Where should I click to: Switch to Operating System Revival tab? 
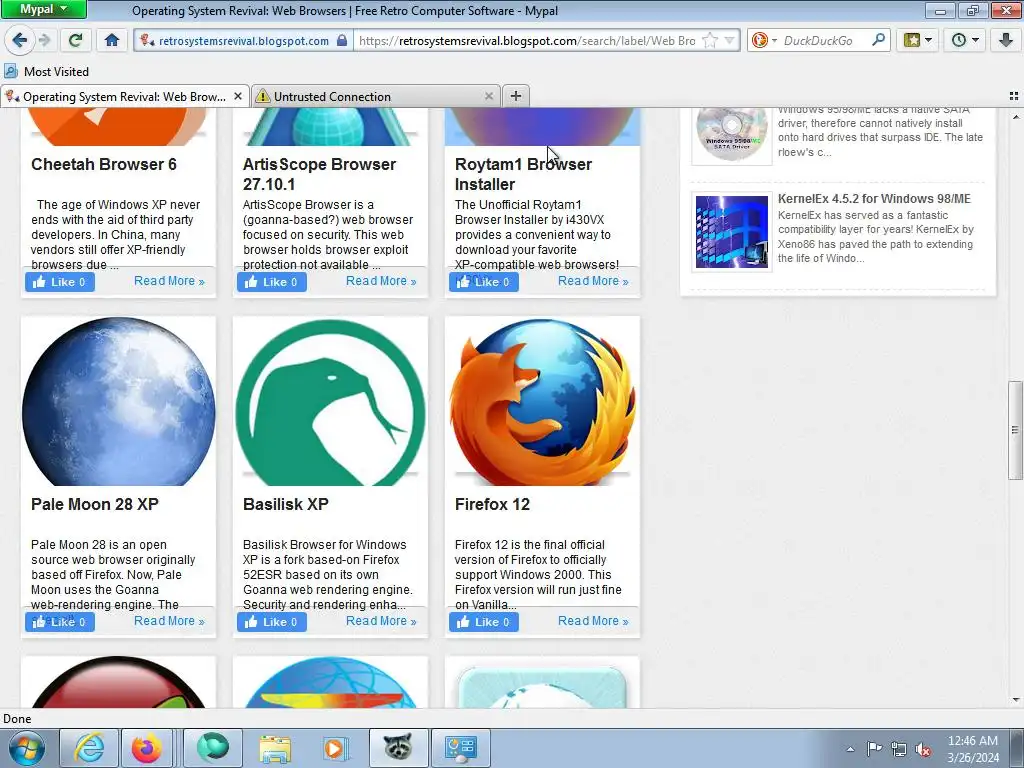tap(124, 96)
